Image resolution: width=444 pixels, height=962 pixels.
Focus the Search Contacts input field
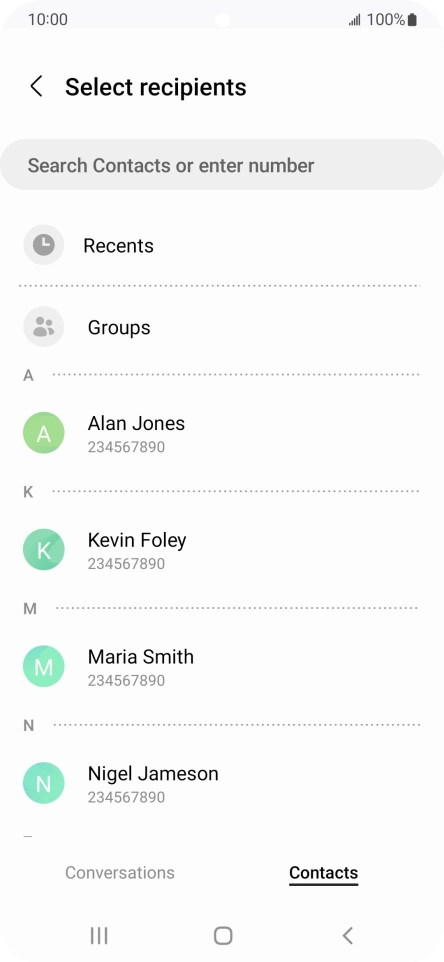point(222,164)
